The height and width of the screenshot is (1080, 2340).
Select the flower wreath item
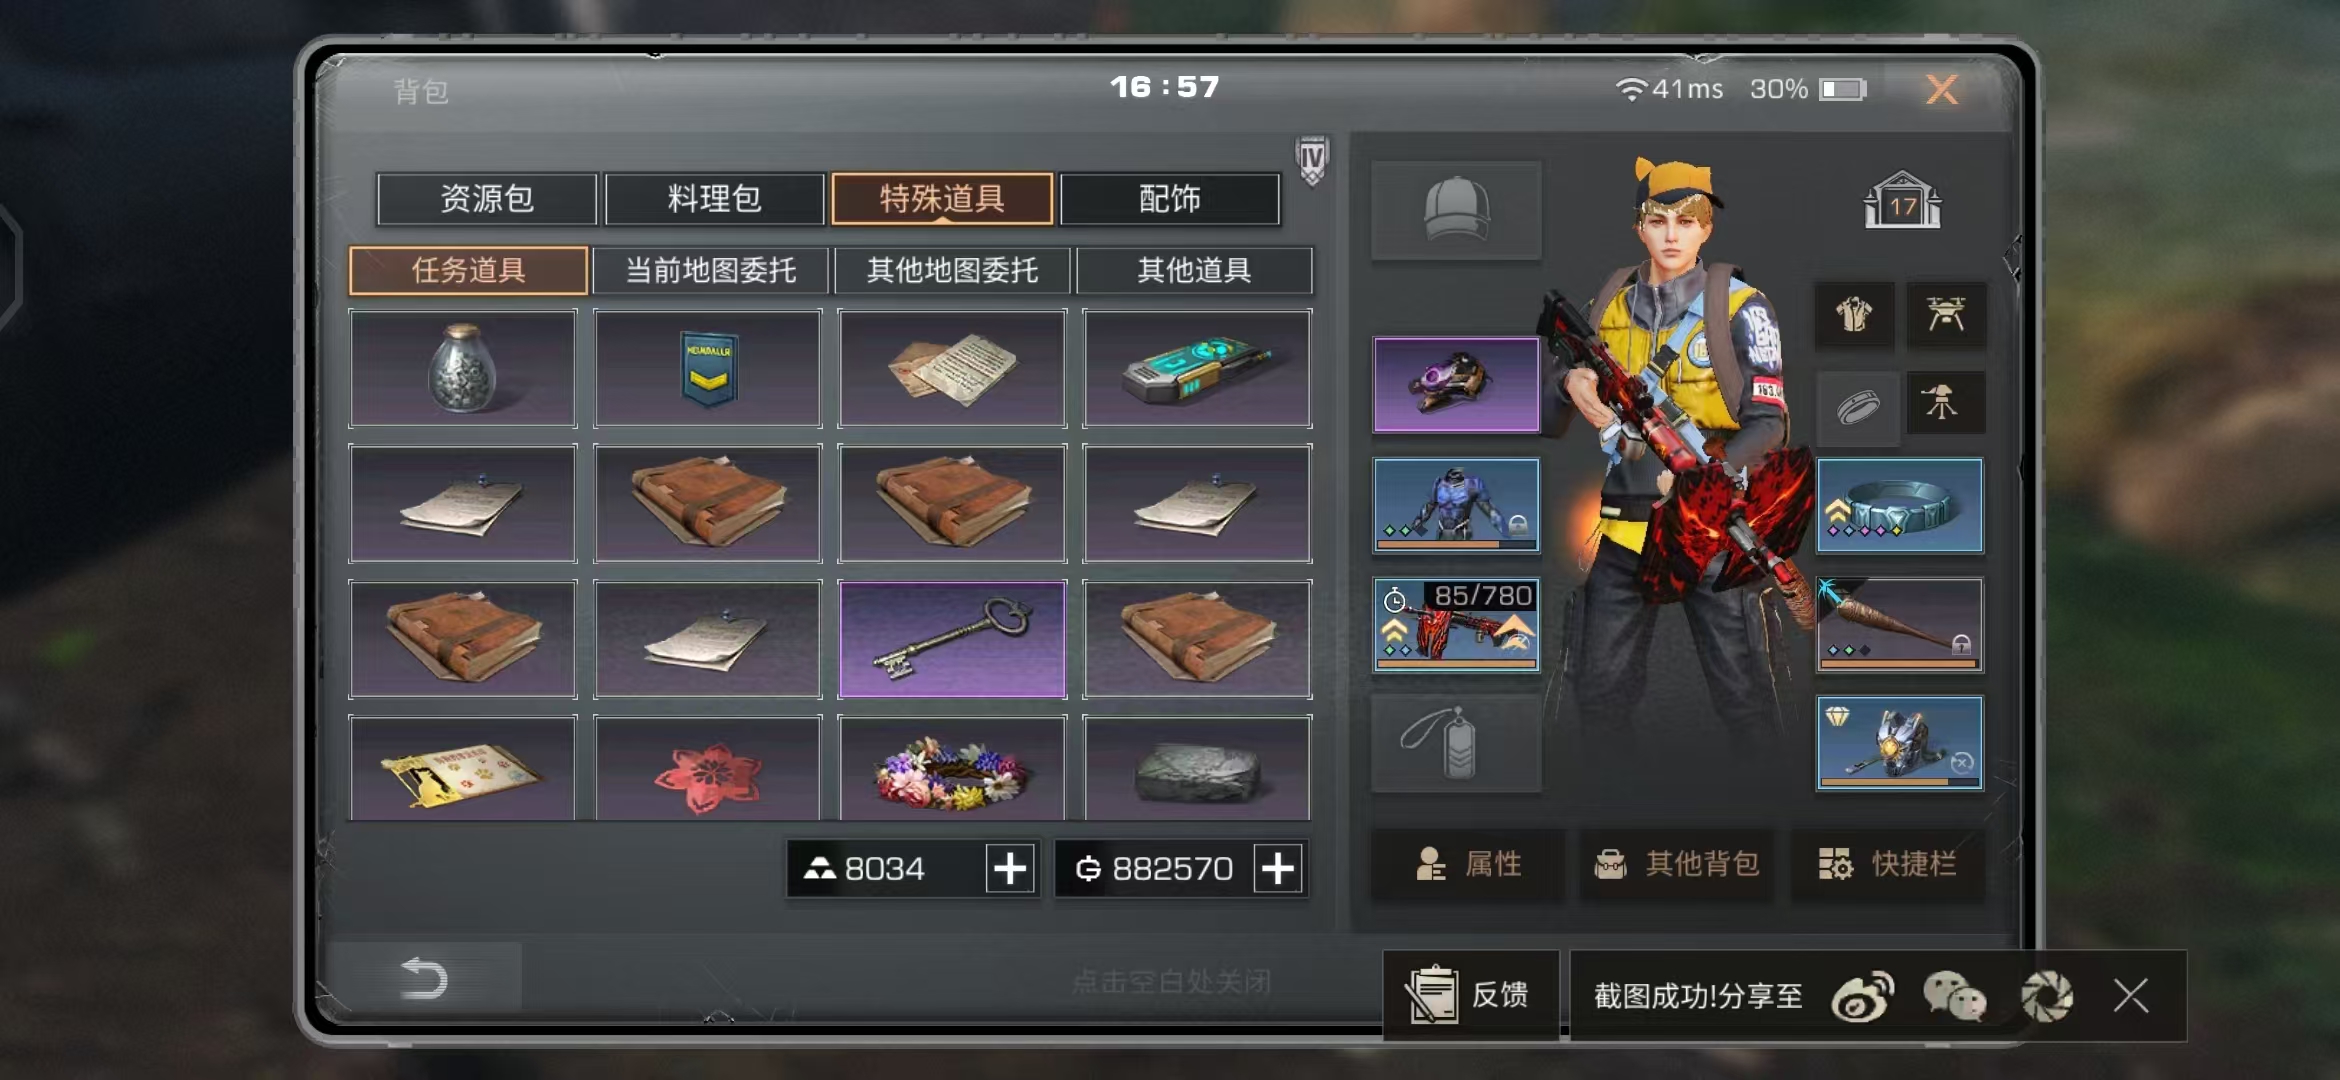pyautogui.click(x=952, y=768)
